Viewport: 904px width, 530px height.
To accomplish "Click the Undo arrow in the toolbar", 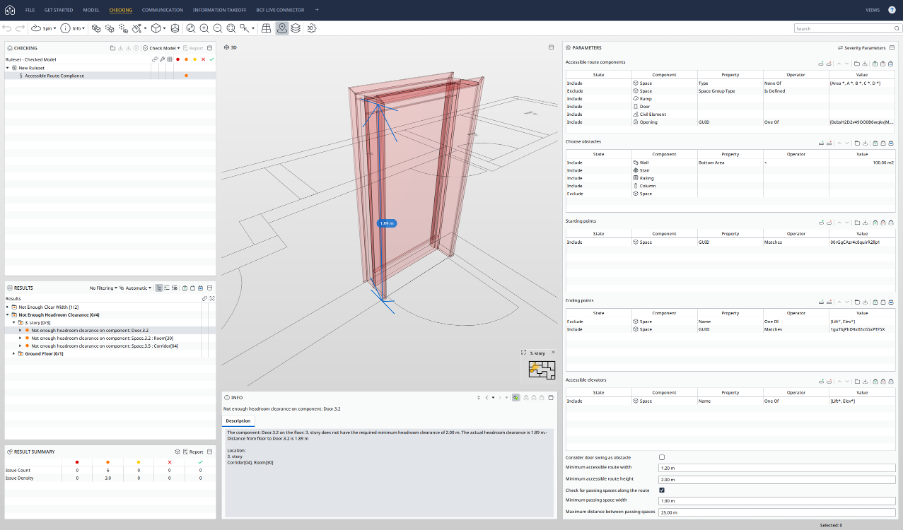I will click(x=8, y=28).
